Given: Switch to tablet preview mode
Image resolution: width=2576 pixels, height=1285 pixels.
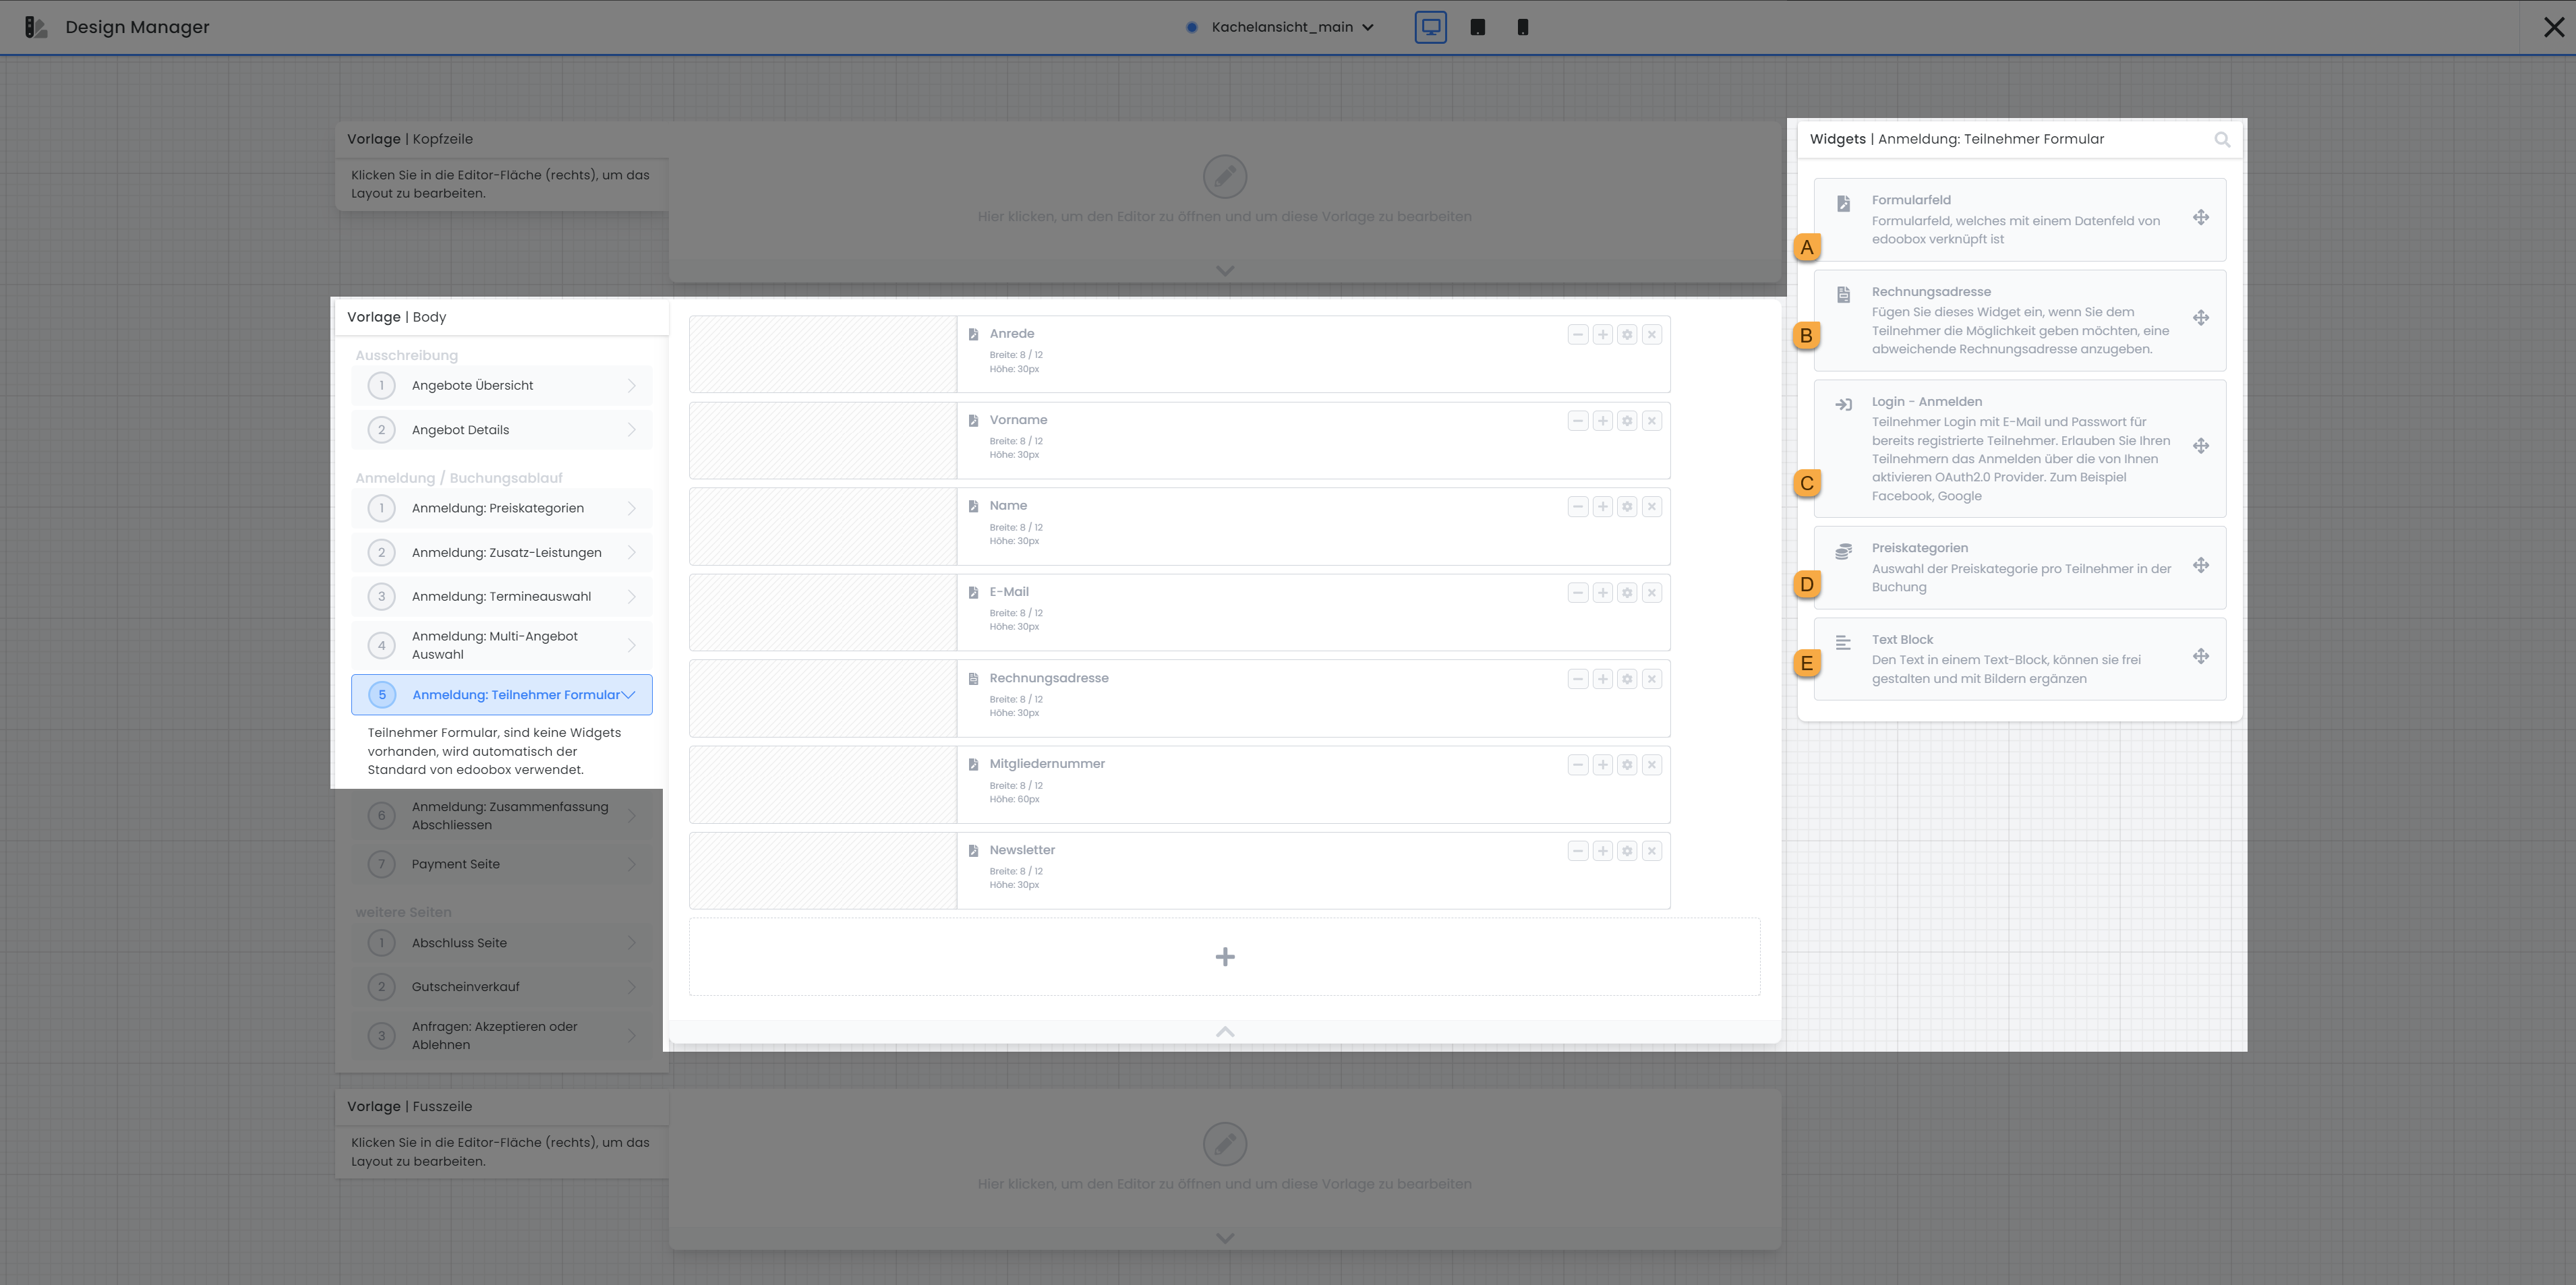Looking at the screenshot, I should click(1477, 27).
